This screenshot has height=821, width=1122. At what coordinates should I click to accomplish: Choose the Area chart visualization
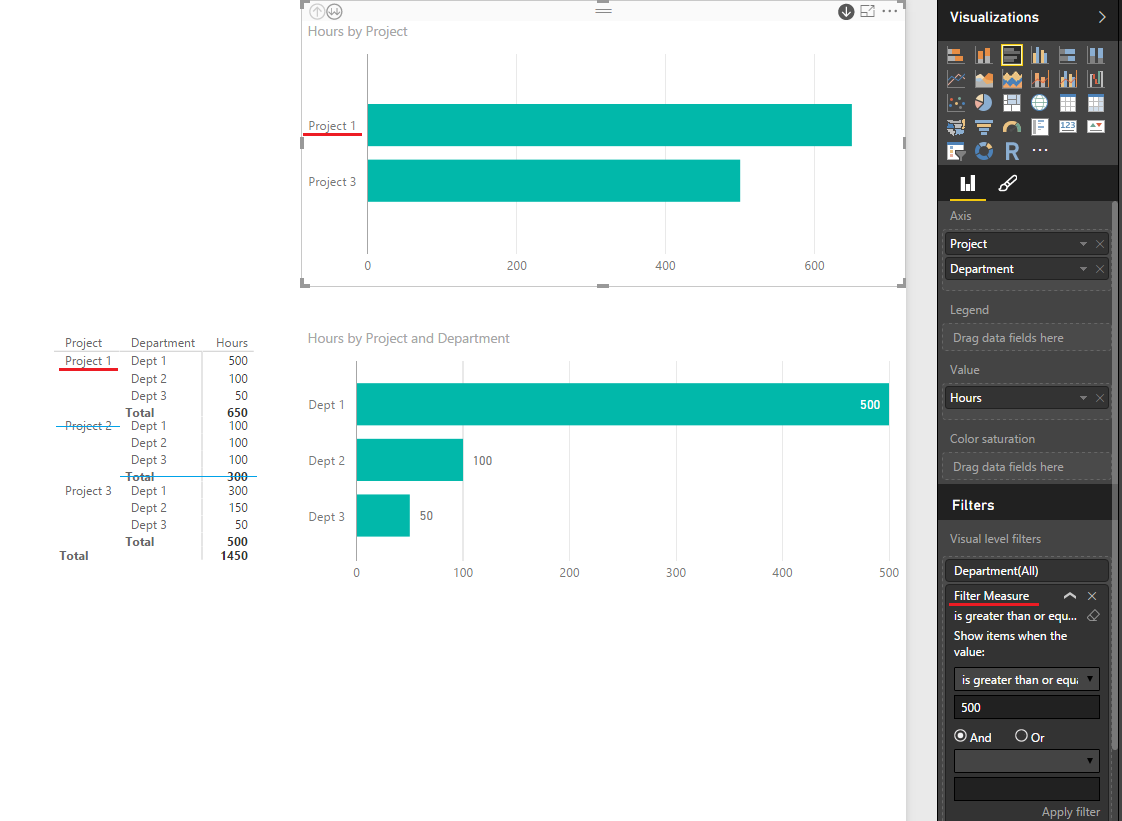click(984, 79)
